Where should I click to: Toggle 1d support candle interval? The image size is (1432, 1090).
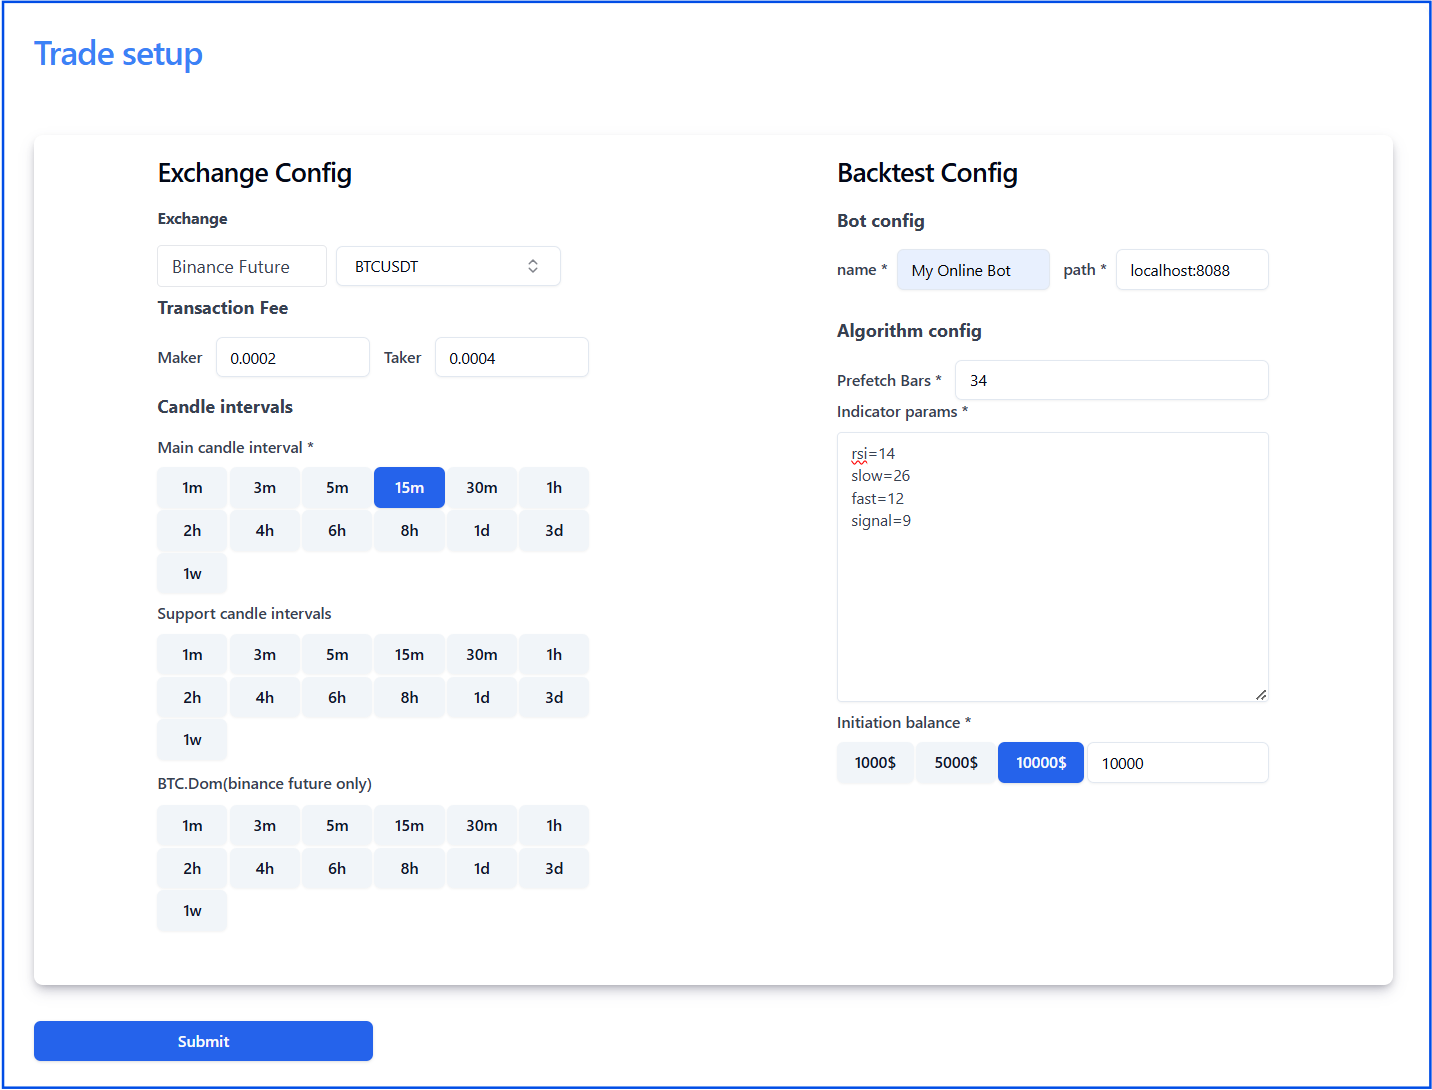(482, 698)
